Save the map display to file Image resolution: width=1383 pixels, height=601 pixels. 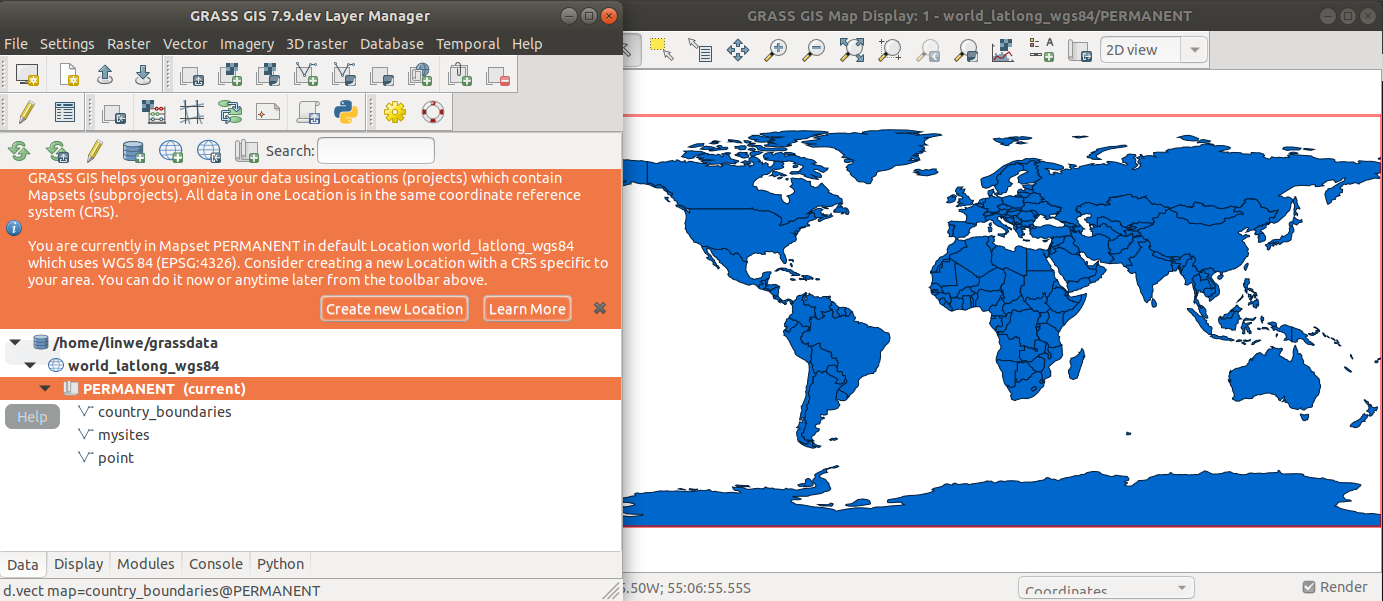coord(1079,49)
